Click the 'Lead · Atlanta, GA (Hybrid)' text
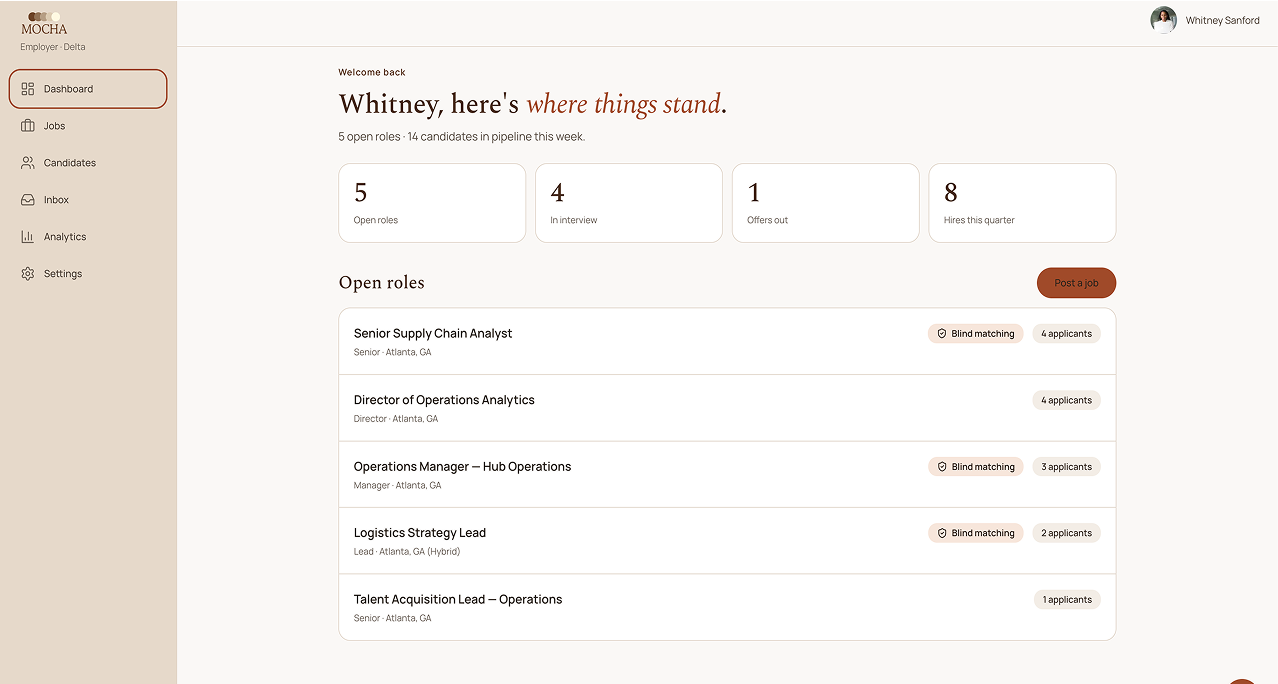This screenshot has height=684, width=1278. tap(407, 551)
